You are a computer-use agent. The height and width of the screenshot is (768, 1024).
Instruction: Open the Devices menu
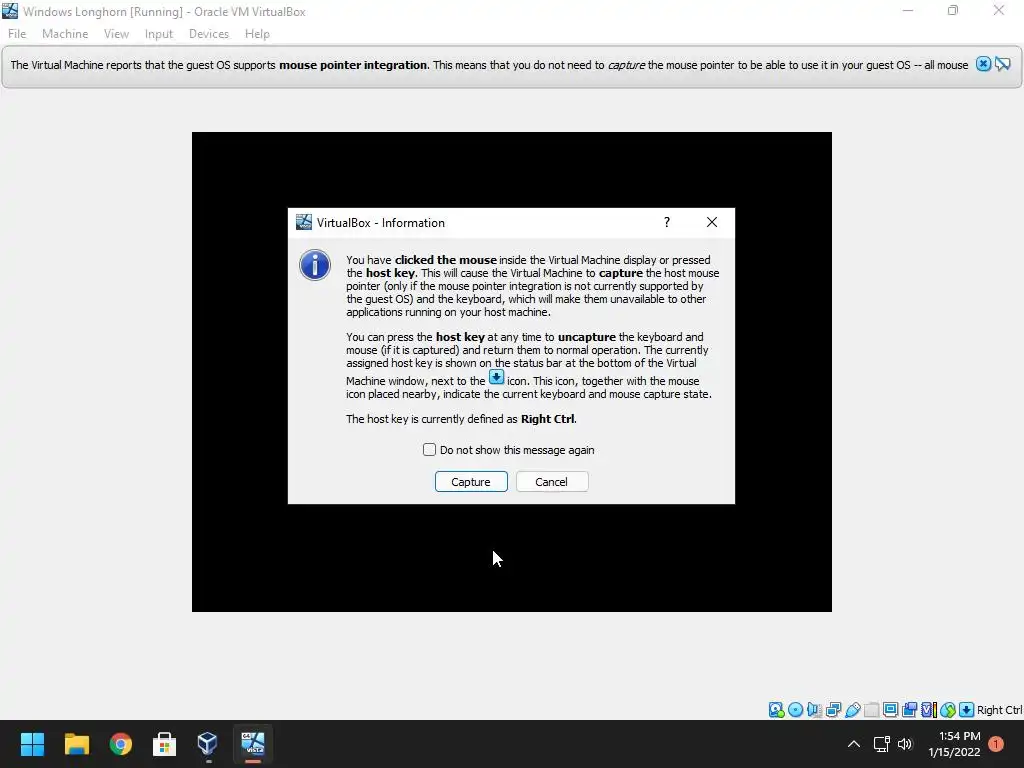tap(208, 33)
